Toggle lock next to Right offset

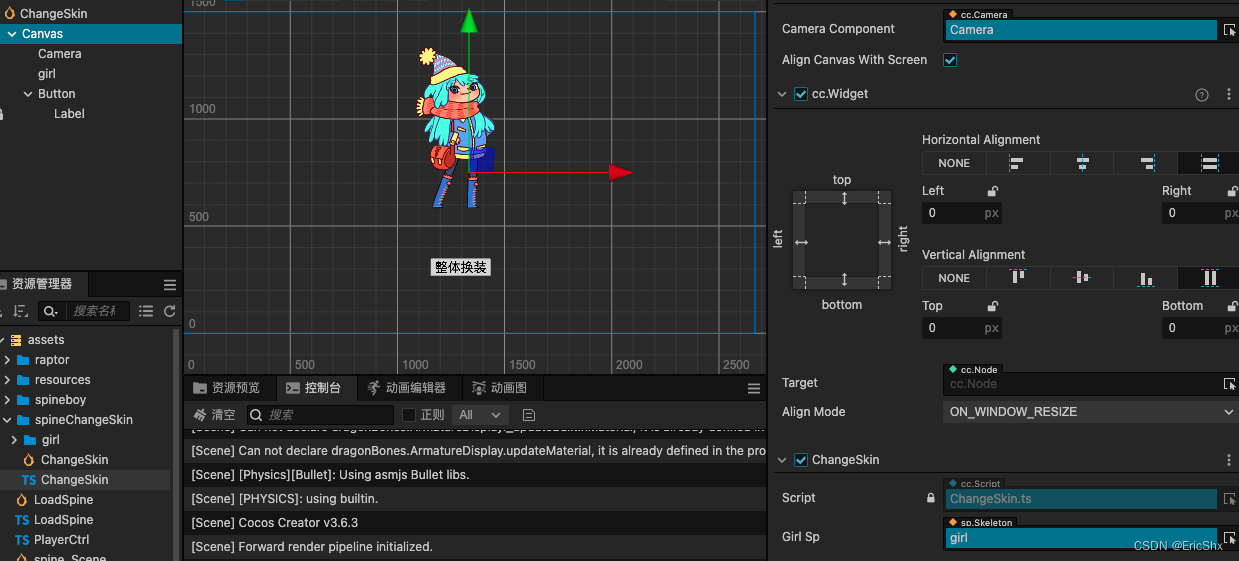(x=1232, y=191)
